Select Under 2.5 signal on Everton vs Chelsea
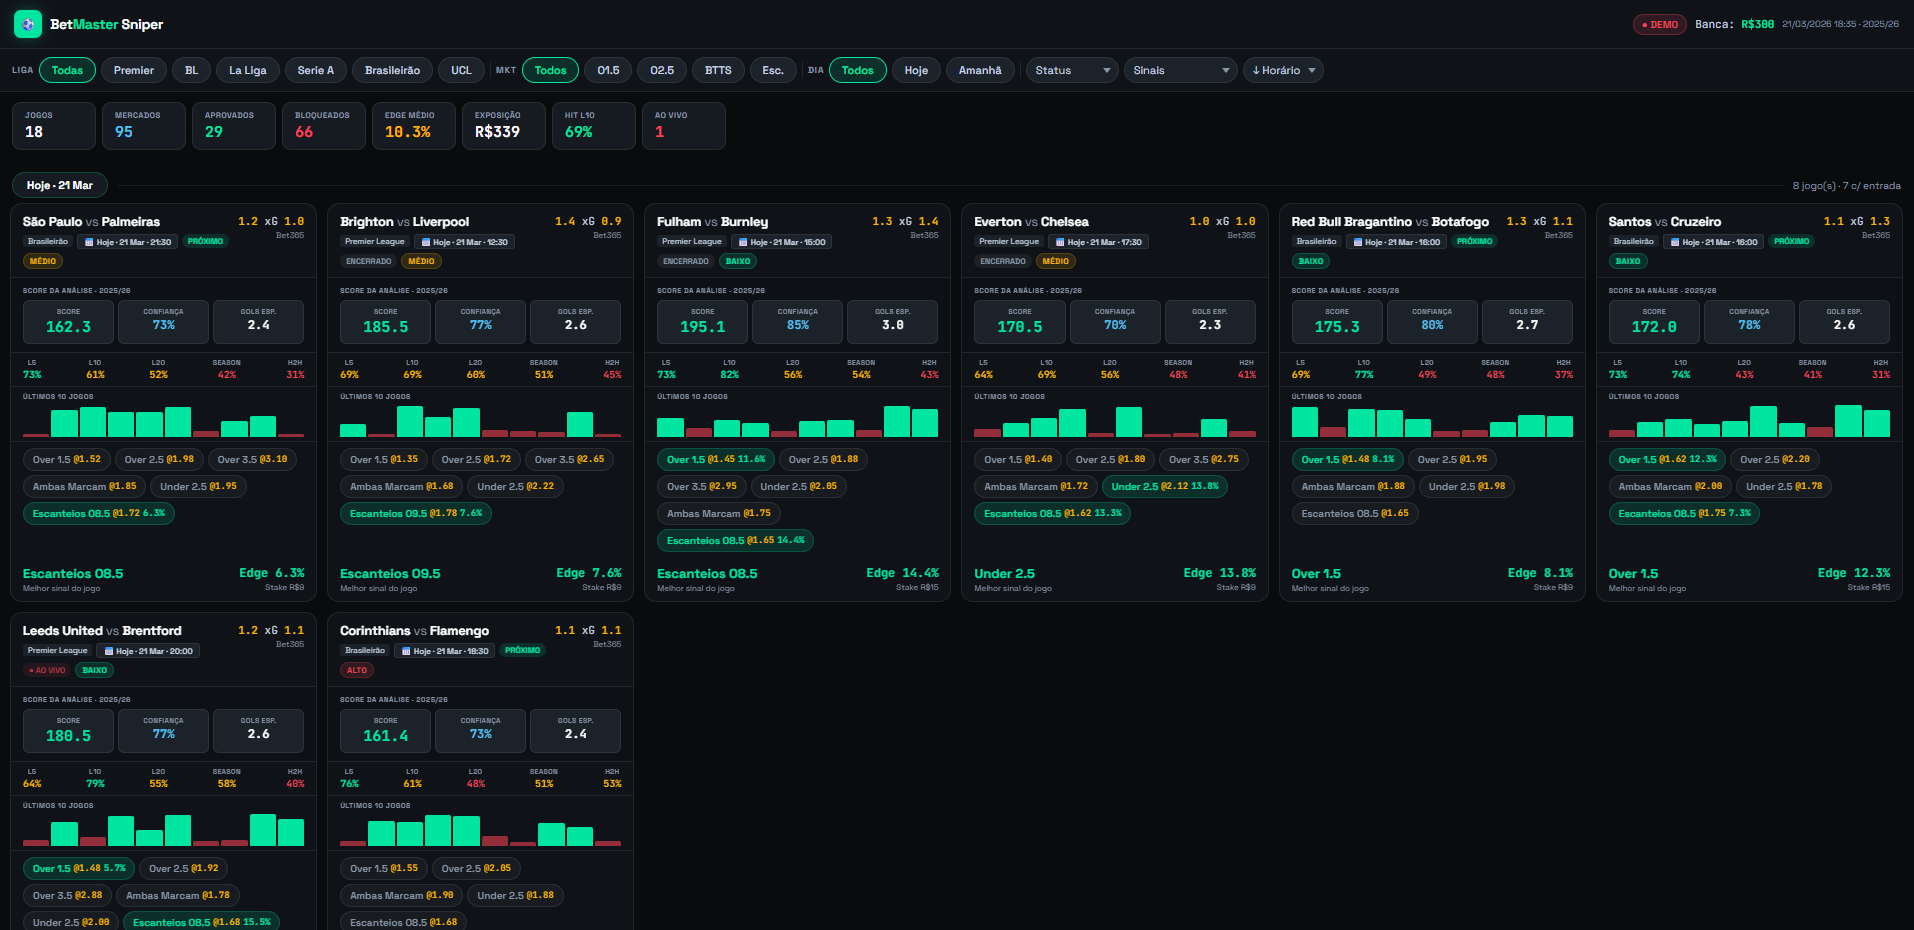Image resolution: width=1914 pixels, height=930 pixels. [x=1164, y=486]
